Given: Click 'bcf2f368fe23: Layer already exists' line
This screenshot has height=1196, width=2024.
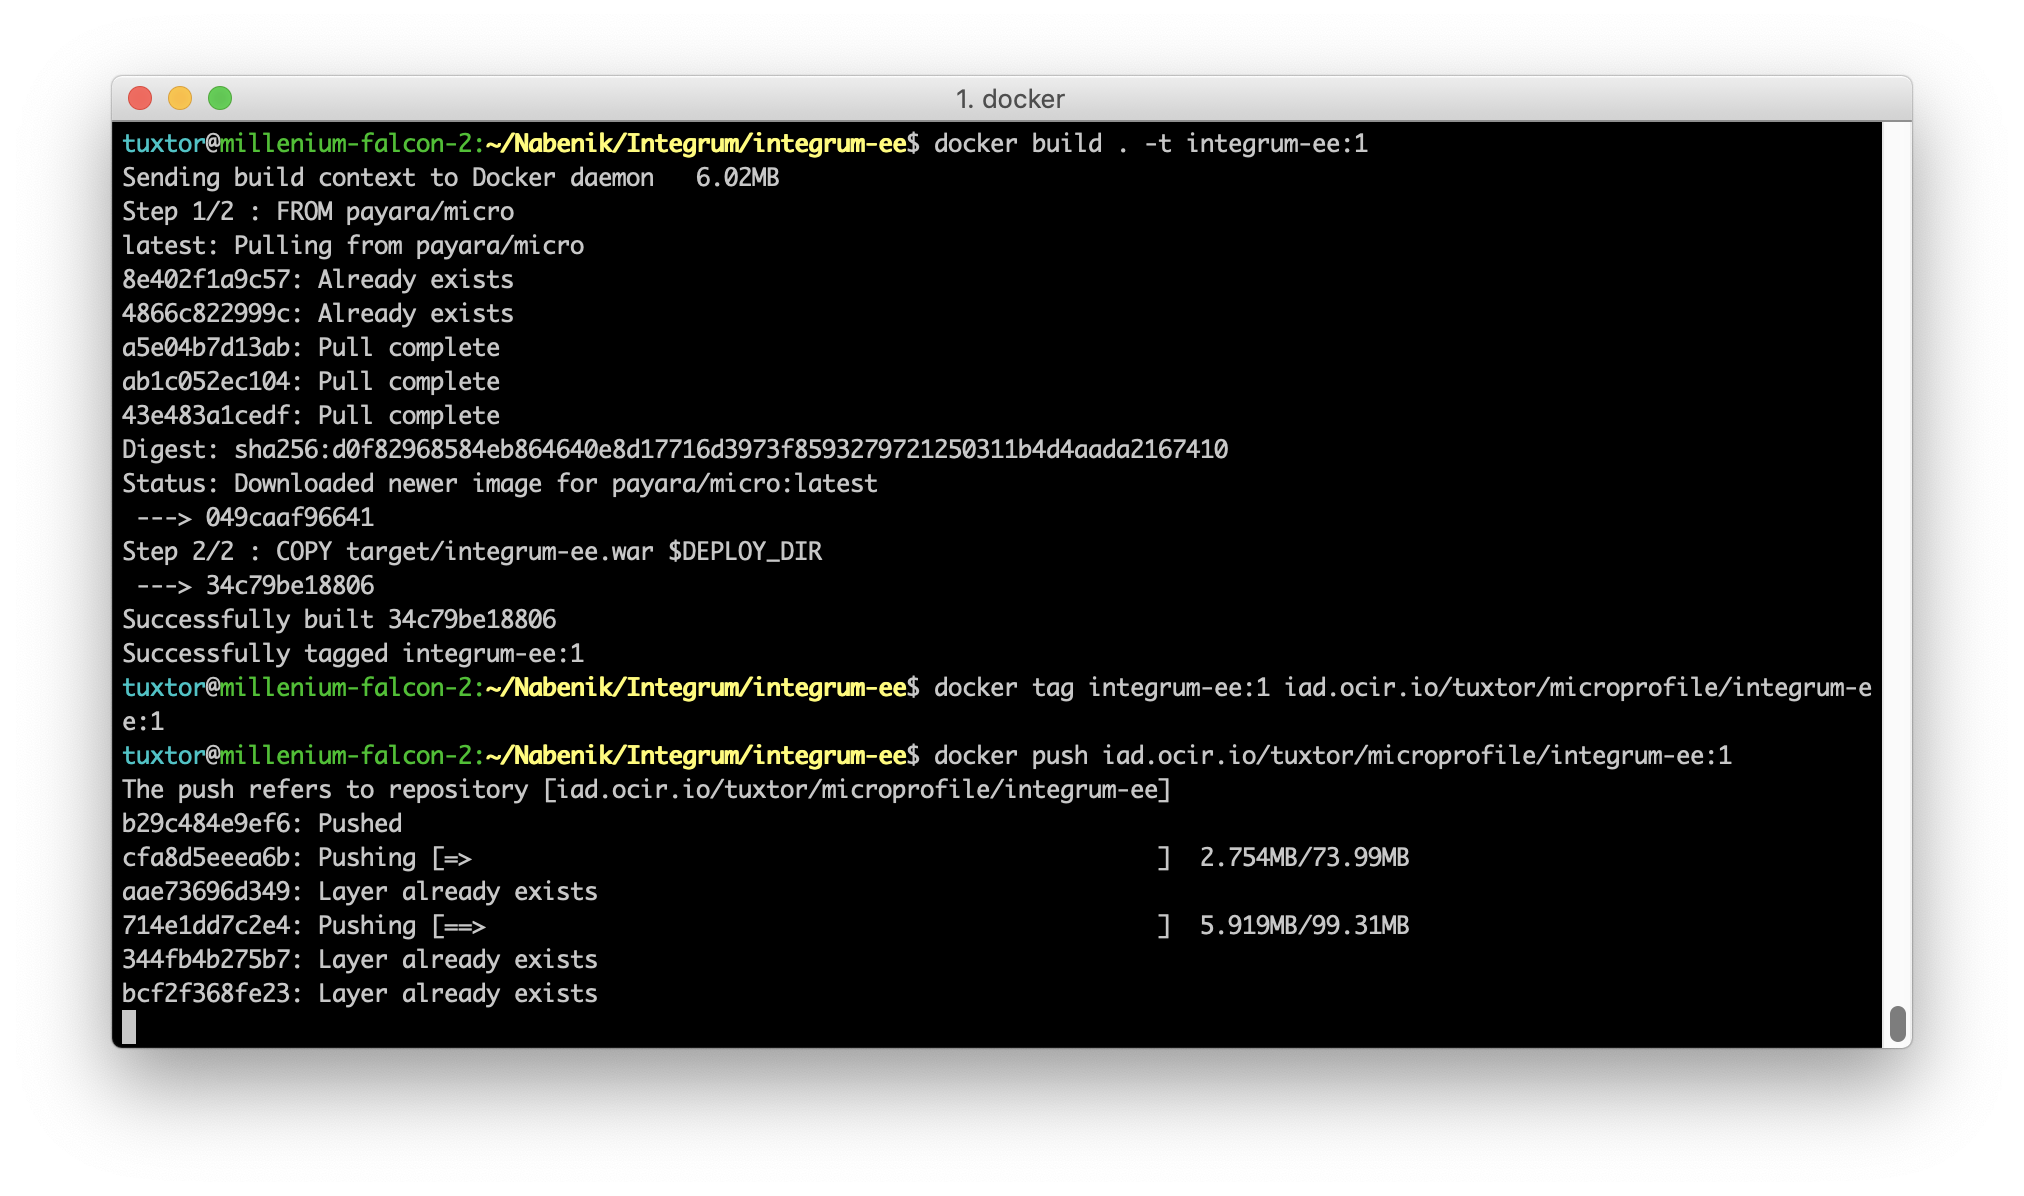Looking at the screenshot, I should pyautogui.click(x=360, y=994).
